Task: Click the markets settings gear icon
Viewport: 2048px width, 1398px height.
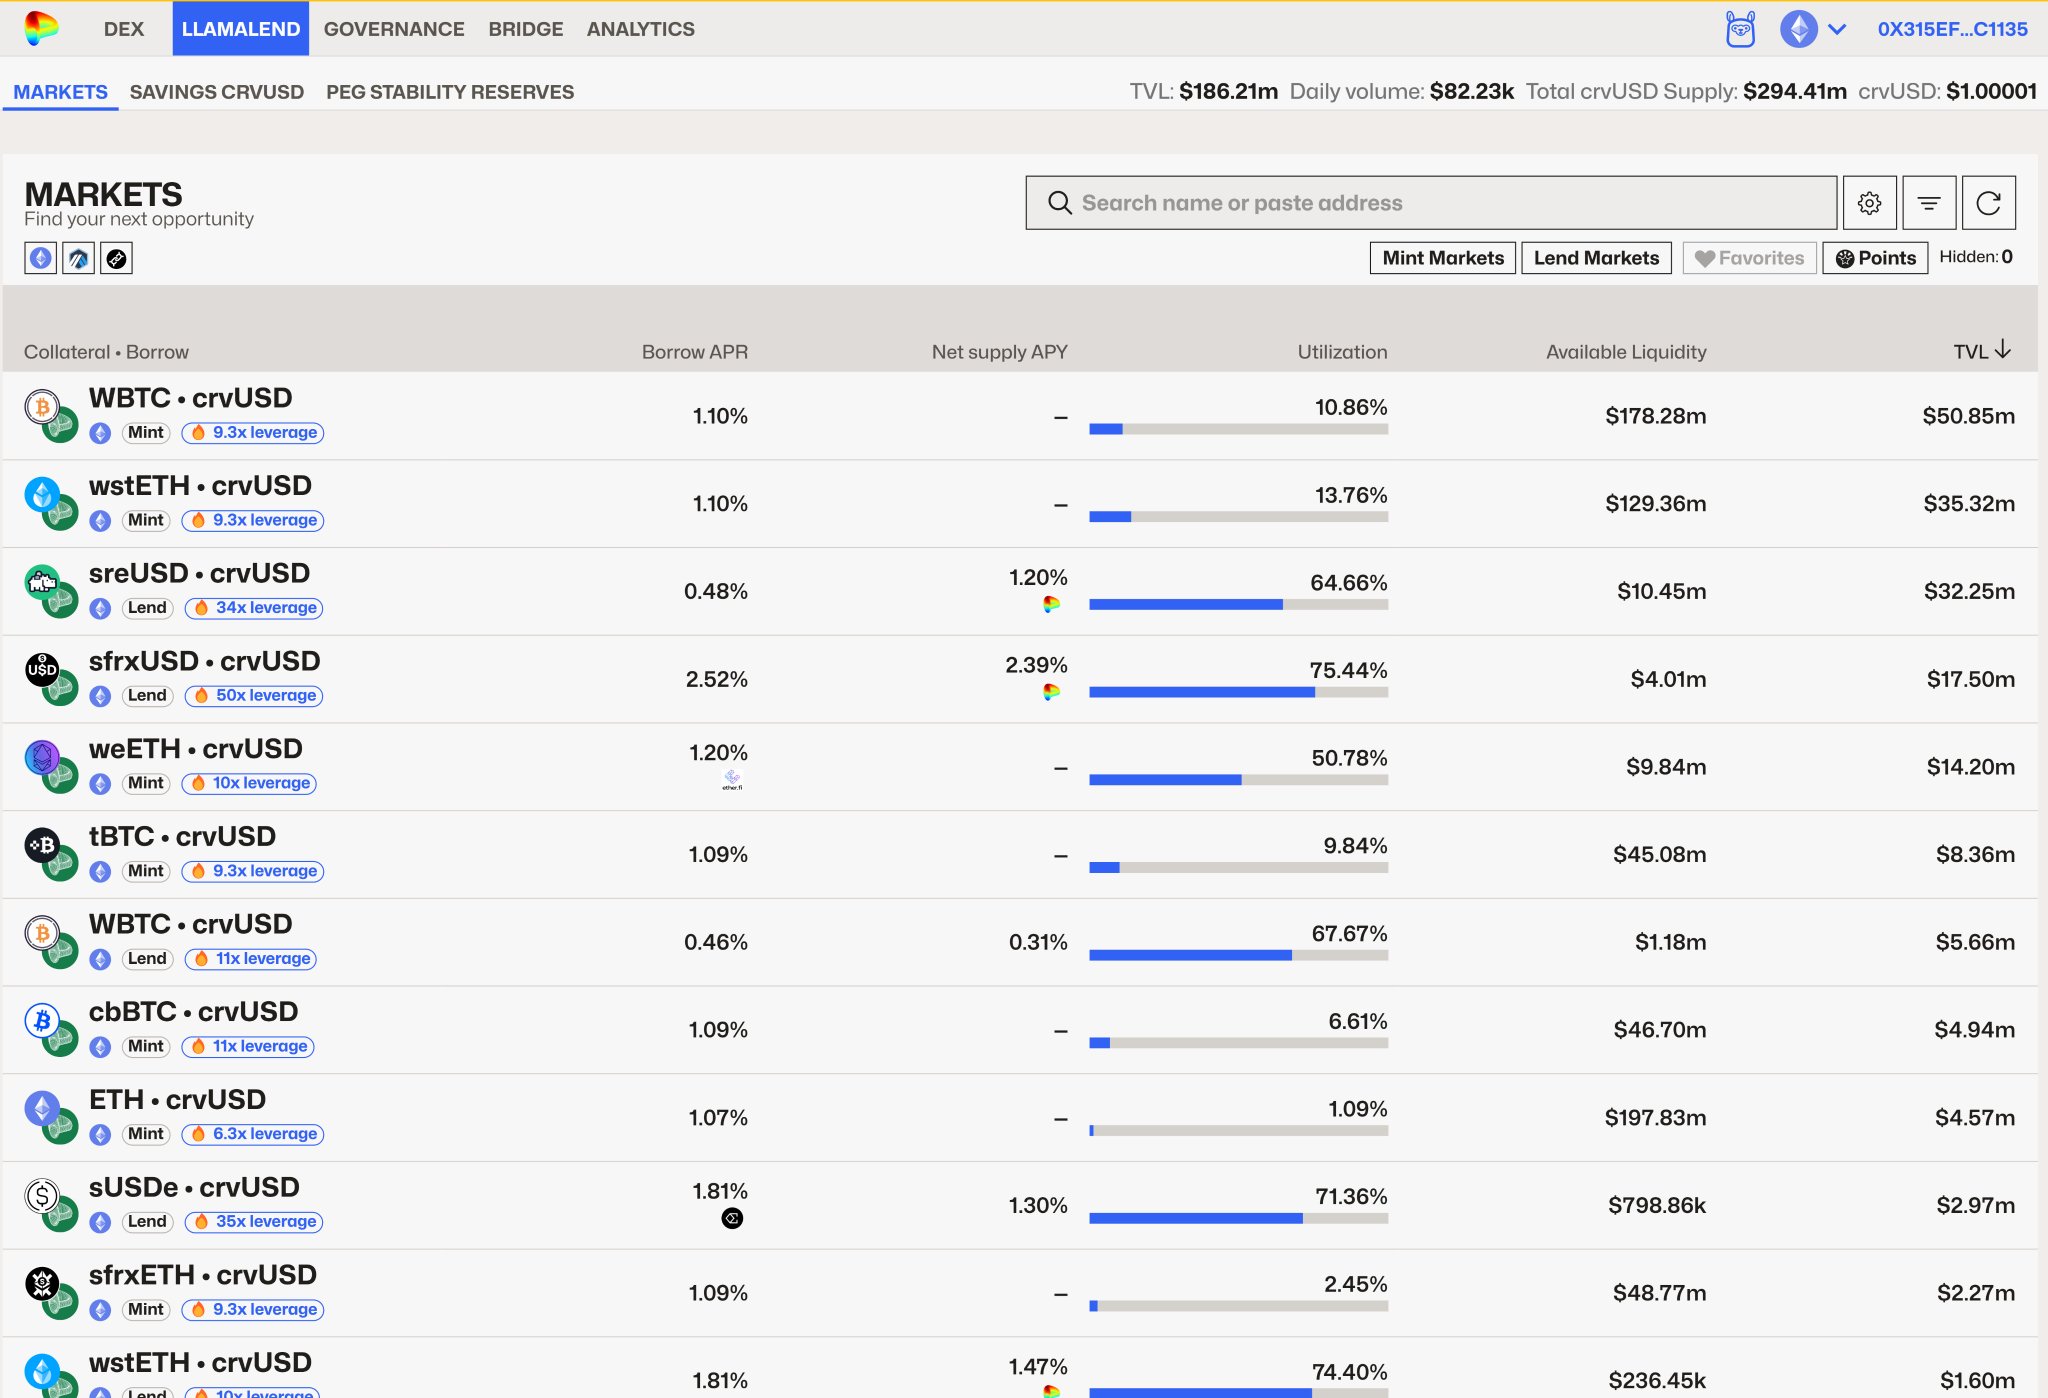Action: pos(1869,203)
